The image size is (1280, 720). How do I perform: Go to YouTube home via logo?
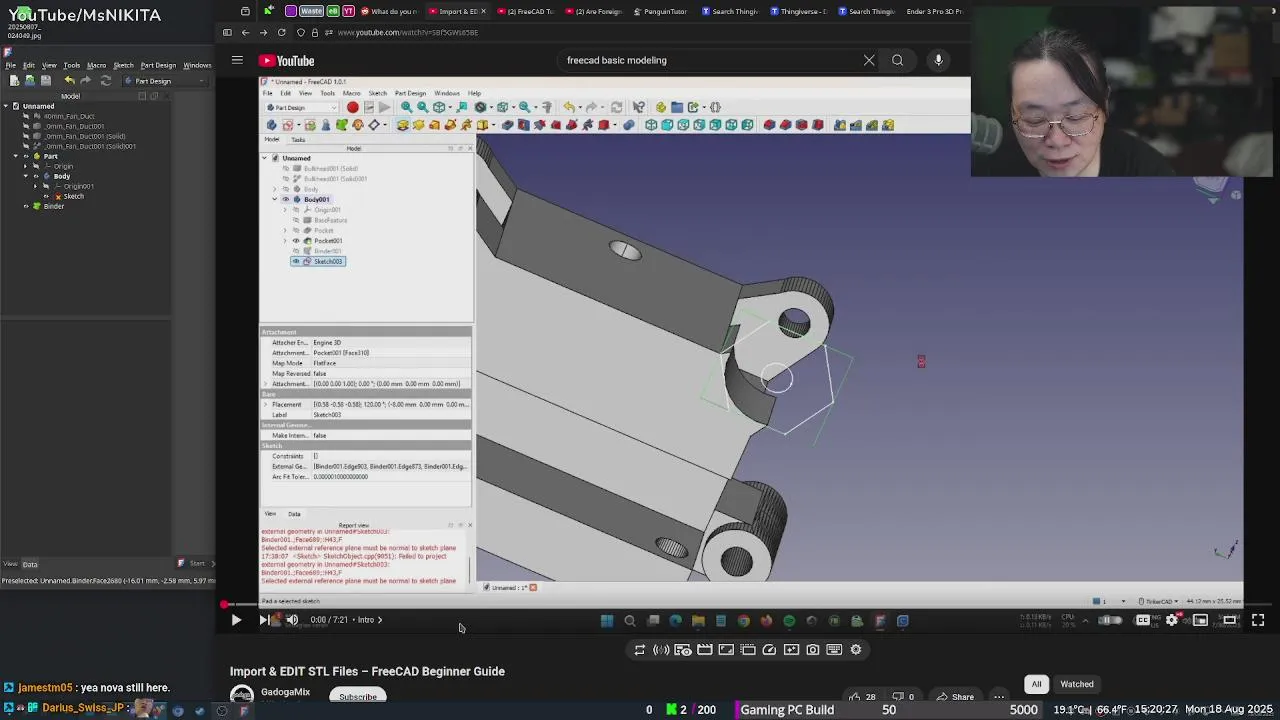point(287,60)
